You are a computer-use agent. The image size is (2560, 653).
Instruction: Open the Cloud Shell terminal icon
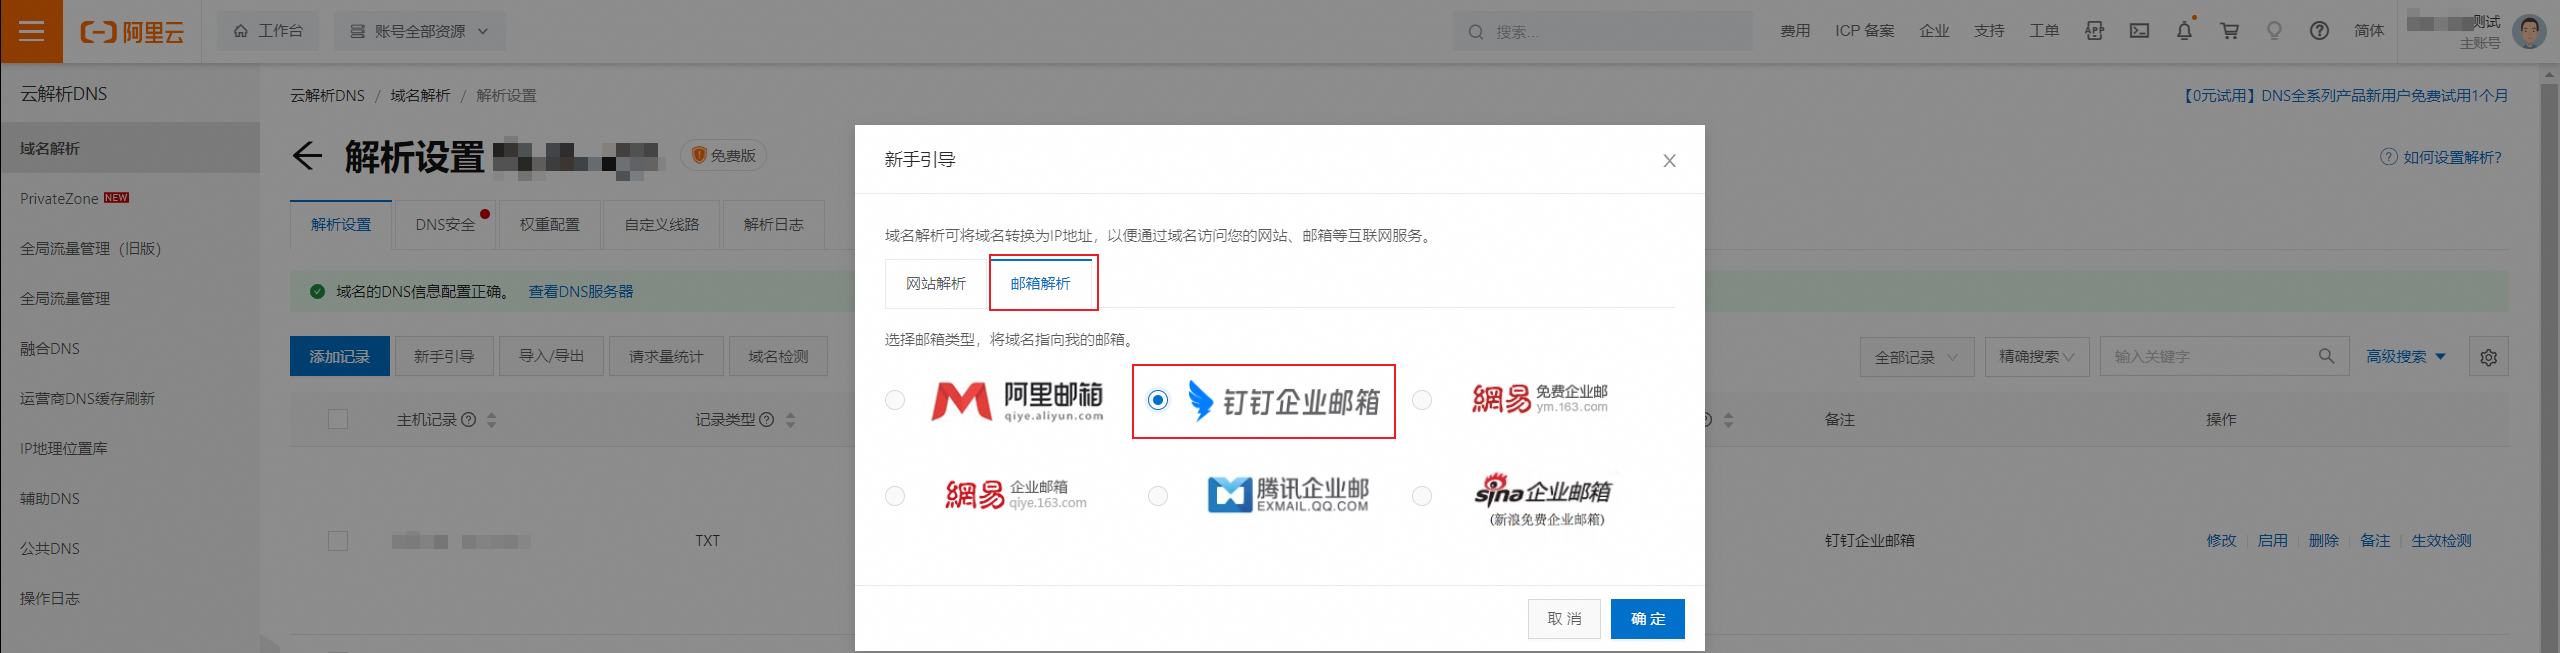pos(2139,31)
